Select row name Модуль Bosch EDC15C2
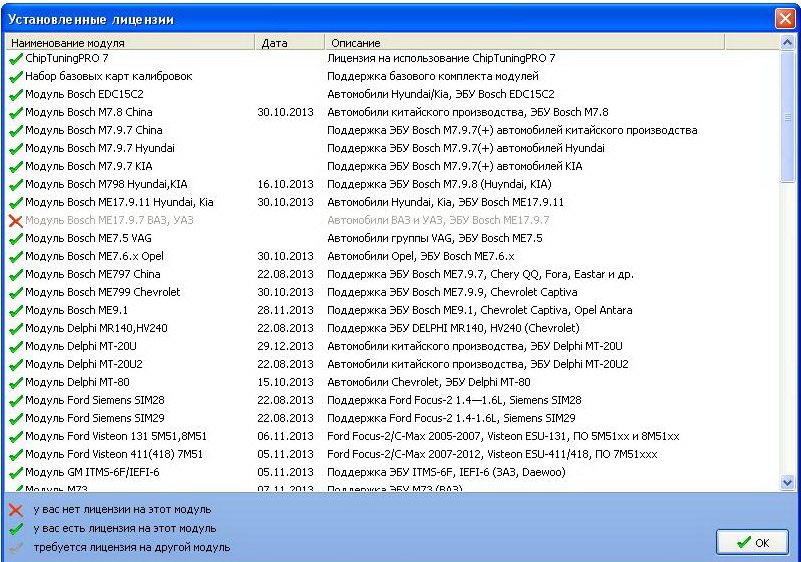 pyautogui.click(x=84, y=95)
